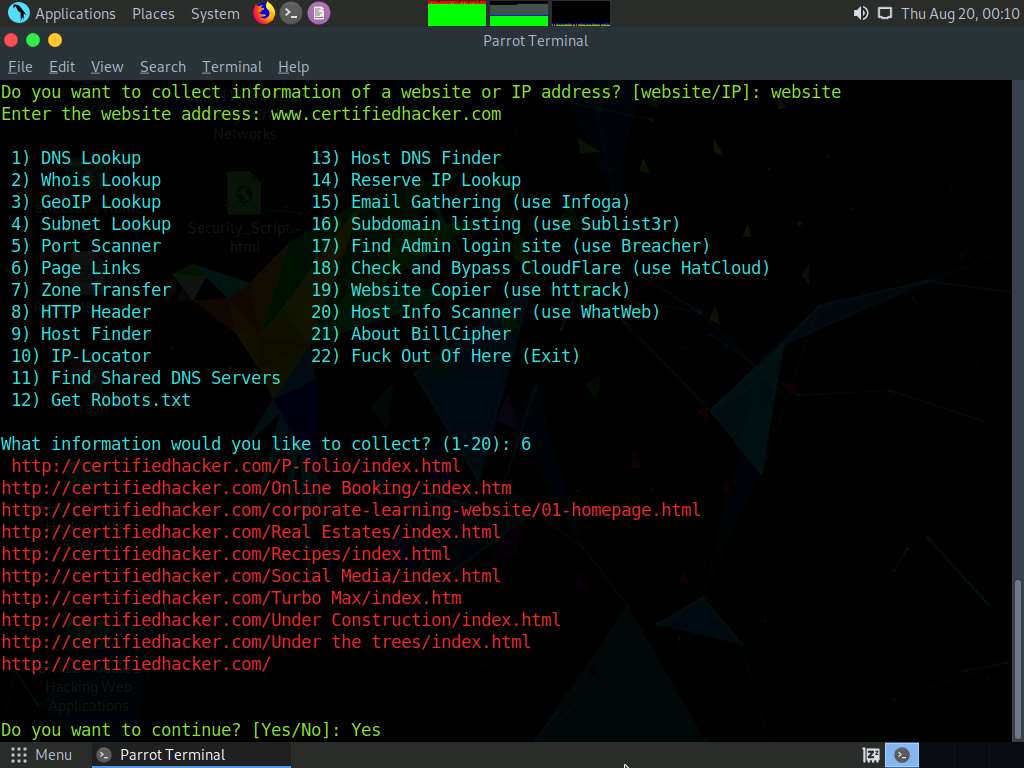Open the View menu
This screenshot has height=768, width=1024.
(x=107, y=67)
